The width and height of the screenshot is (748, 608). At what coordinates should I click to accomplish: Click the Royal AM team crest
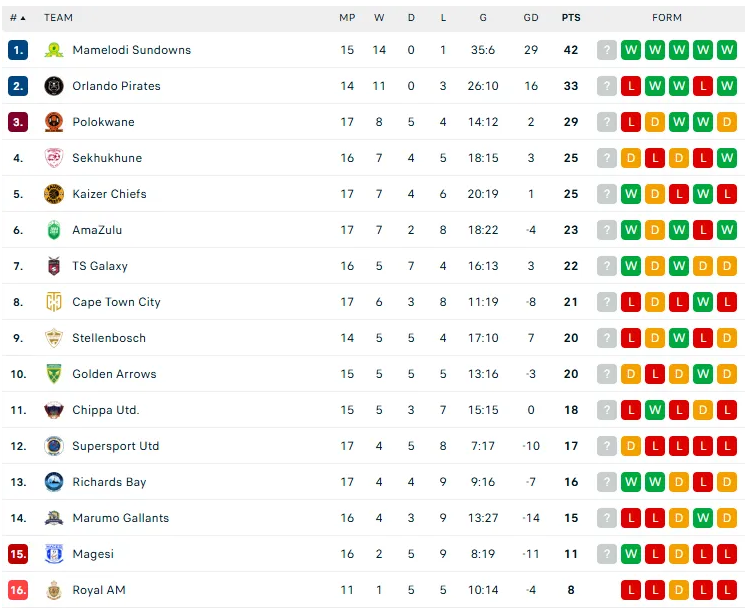pos(54,590)
